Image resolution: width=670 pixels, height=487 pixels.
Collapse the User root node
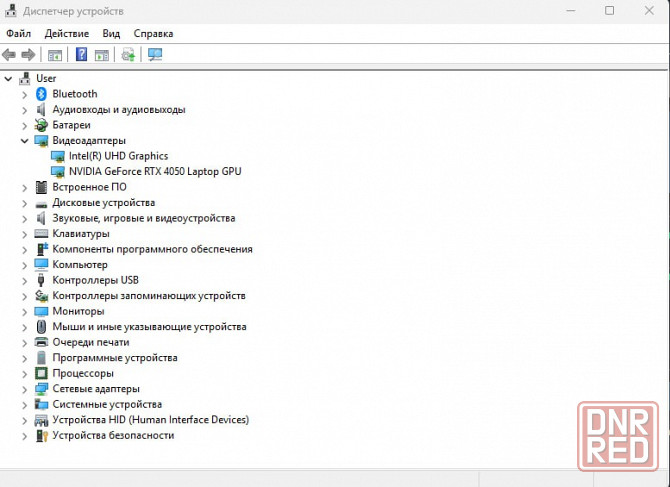(x=9, y=78)
